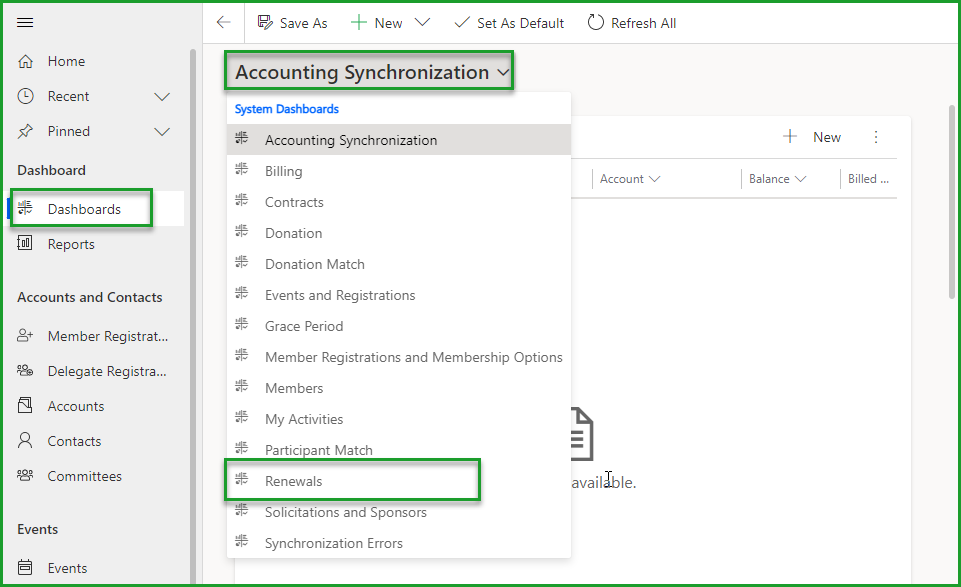
Task: Select Renewals from dashboard list
Action: (x=294, y=481)
